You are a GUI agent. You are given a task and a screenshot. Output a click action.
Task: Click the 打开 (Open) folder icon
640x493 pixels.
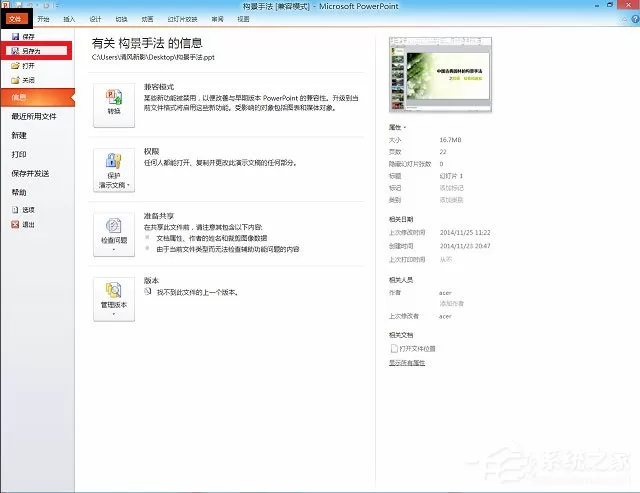click(x=16, y=66)
